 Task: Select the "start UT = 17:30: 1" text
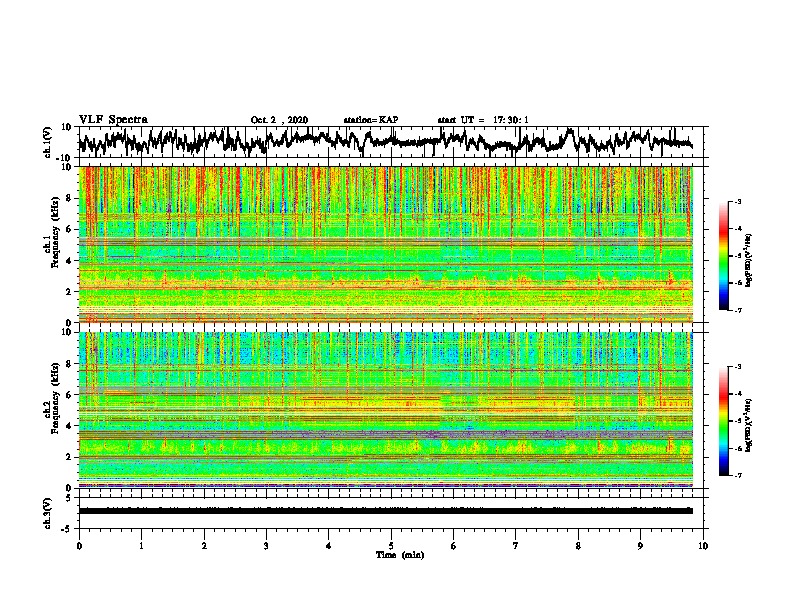pyautogui.click(x=483, y=120)
